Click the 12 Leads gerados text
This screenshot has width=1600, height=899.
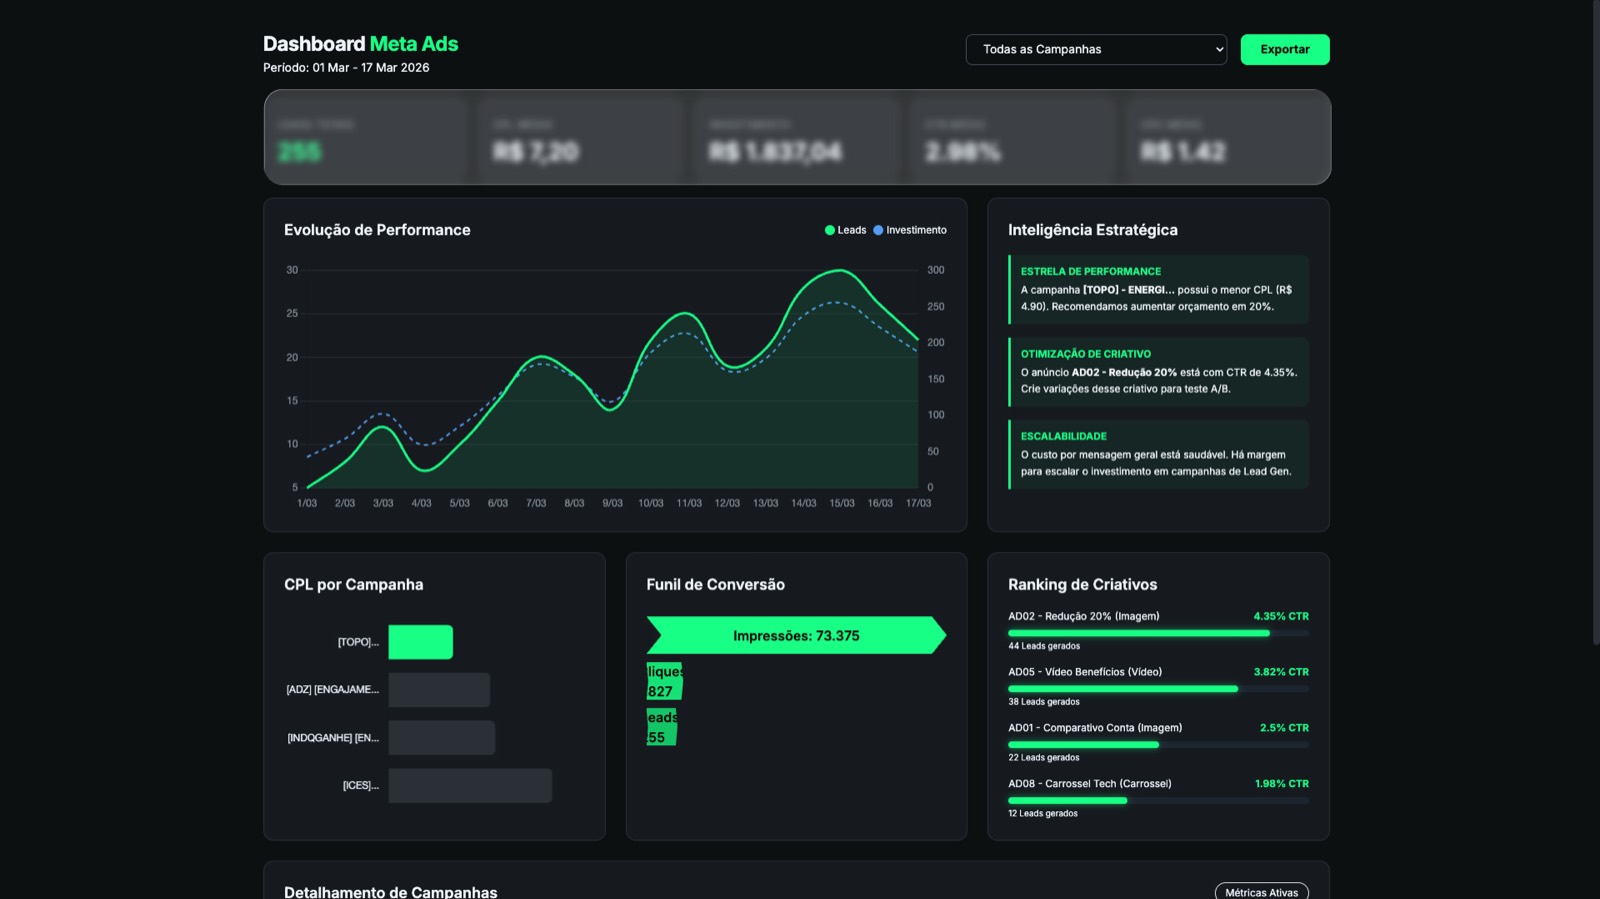[1043, 814]
